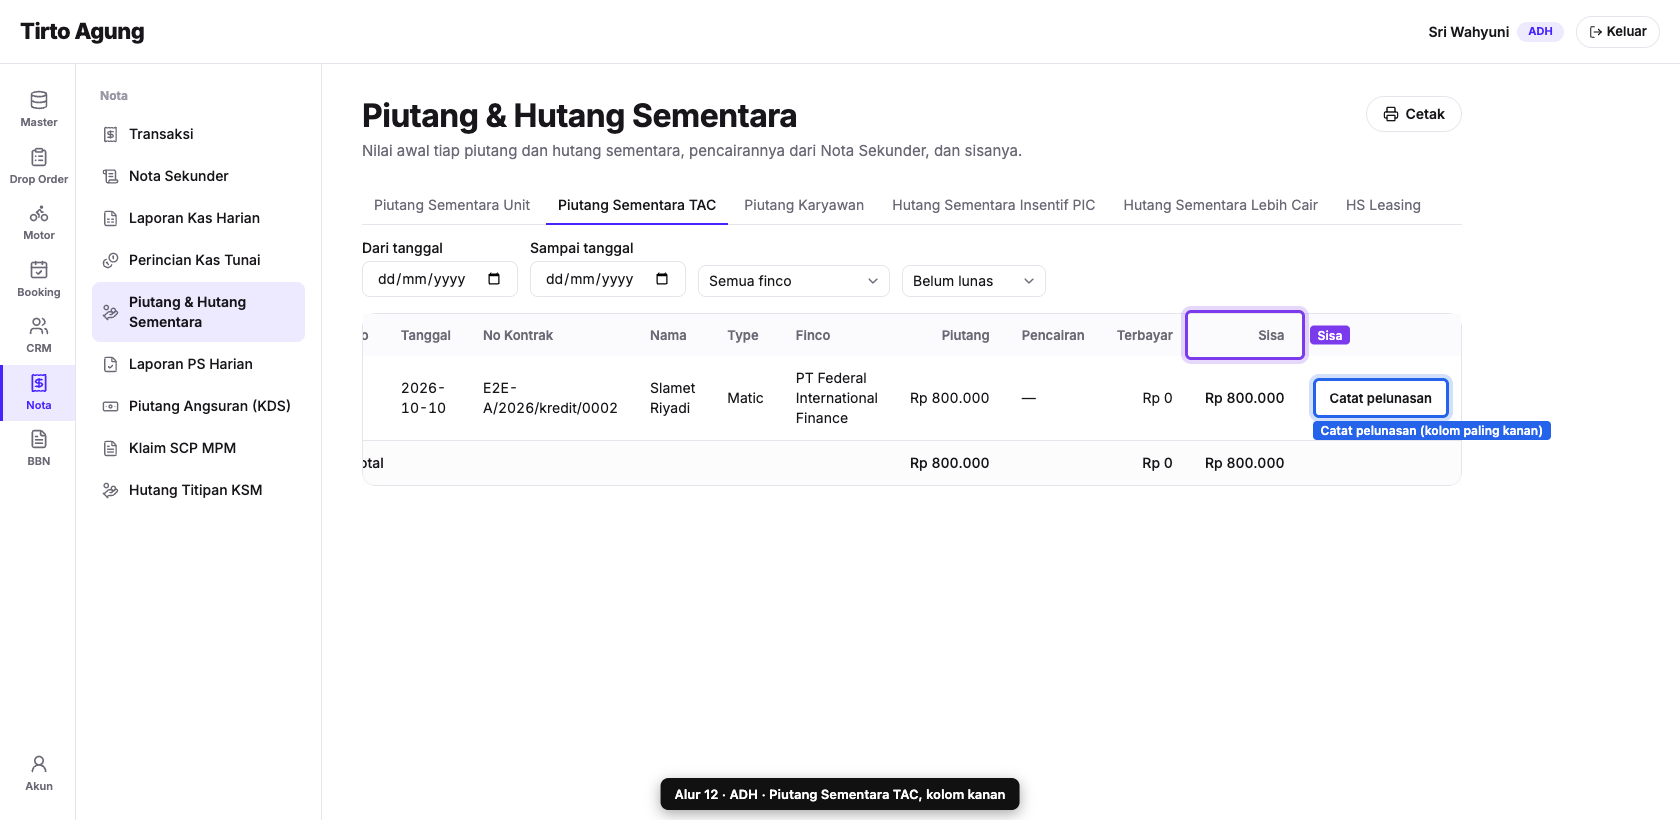Open the Booking calendar icon
The width and height of the screenshot is (1680, 820).
point(39,270)
